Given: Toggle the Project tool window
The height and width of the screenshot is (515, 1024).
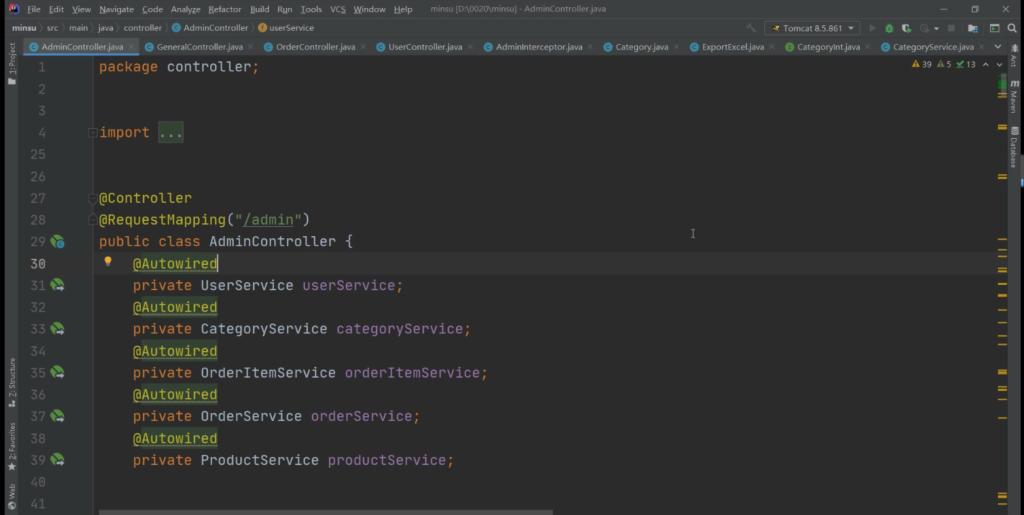Looking at the screenshot, I should (x=12, y=60).
